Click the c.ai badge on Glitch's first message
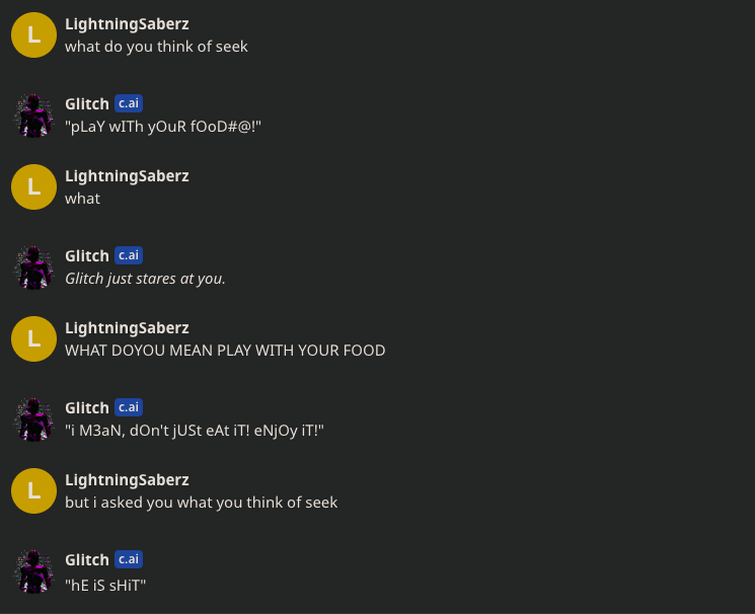This screenshot has height=614, width=755. [x=129, y=104]
